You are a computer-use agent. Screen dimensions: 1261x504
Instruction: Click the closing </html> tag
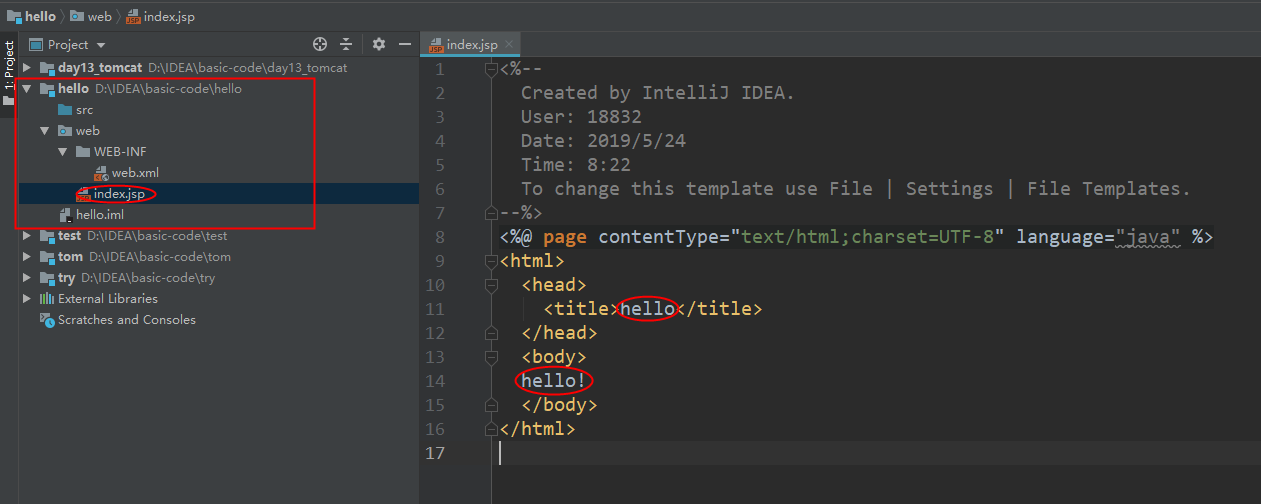(x=538, y=429)
